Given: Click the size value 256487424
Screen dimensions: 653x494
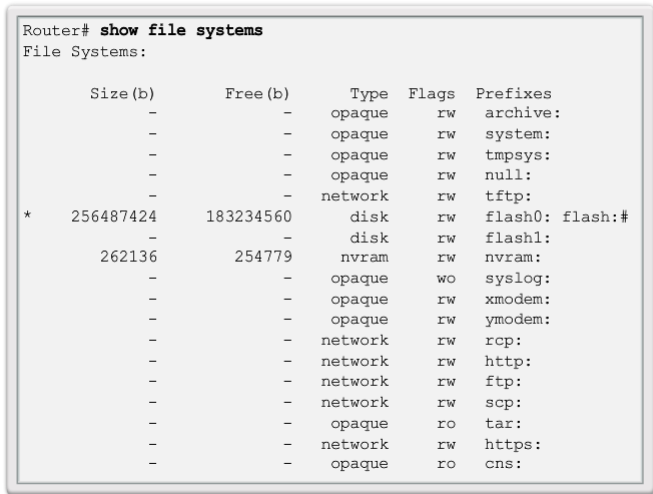Looking at the screenshot, I should (x=113, y=217).
